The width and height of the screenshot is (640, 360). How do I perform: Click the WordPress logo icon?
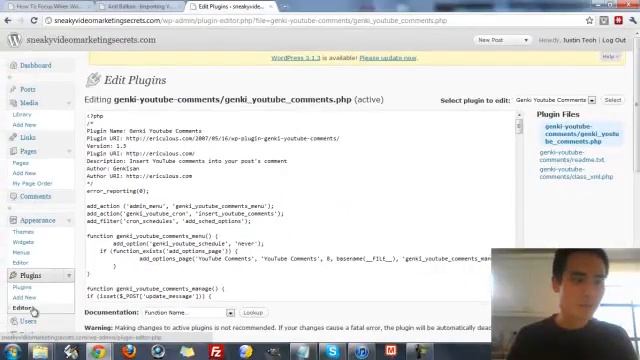click(x=14, y=40)
